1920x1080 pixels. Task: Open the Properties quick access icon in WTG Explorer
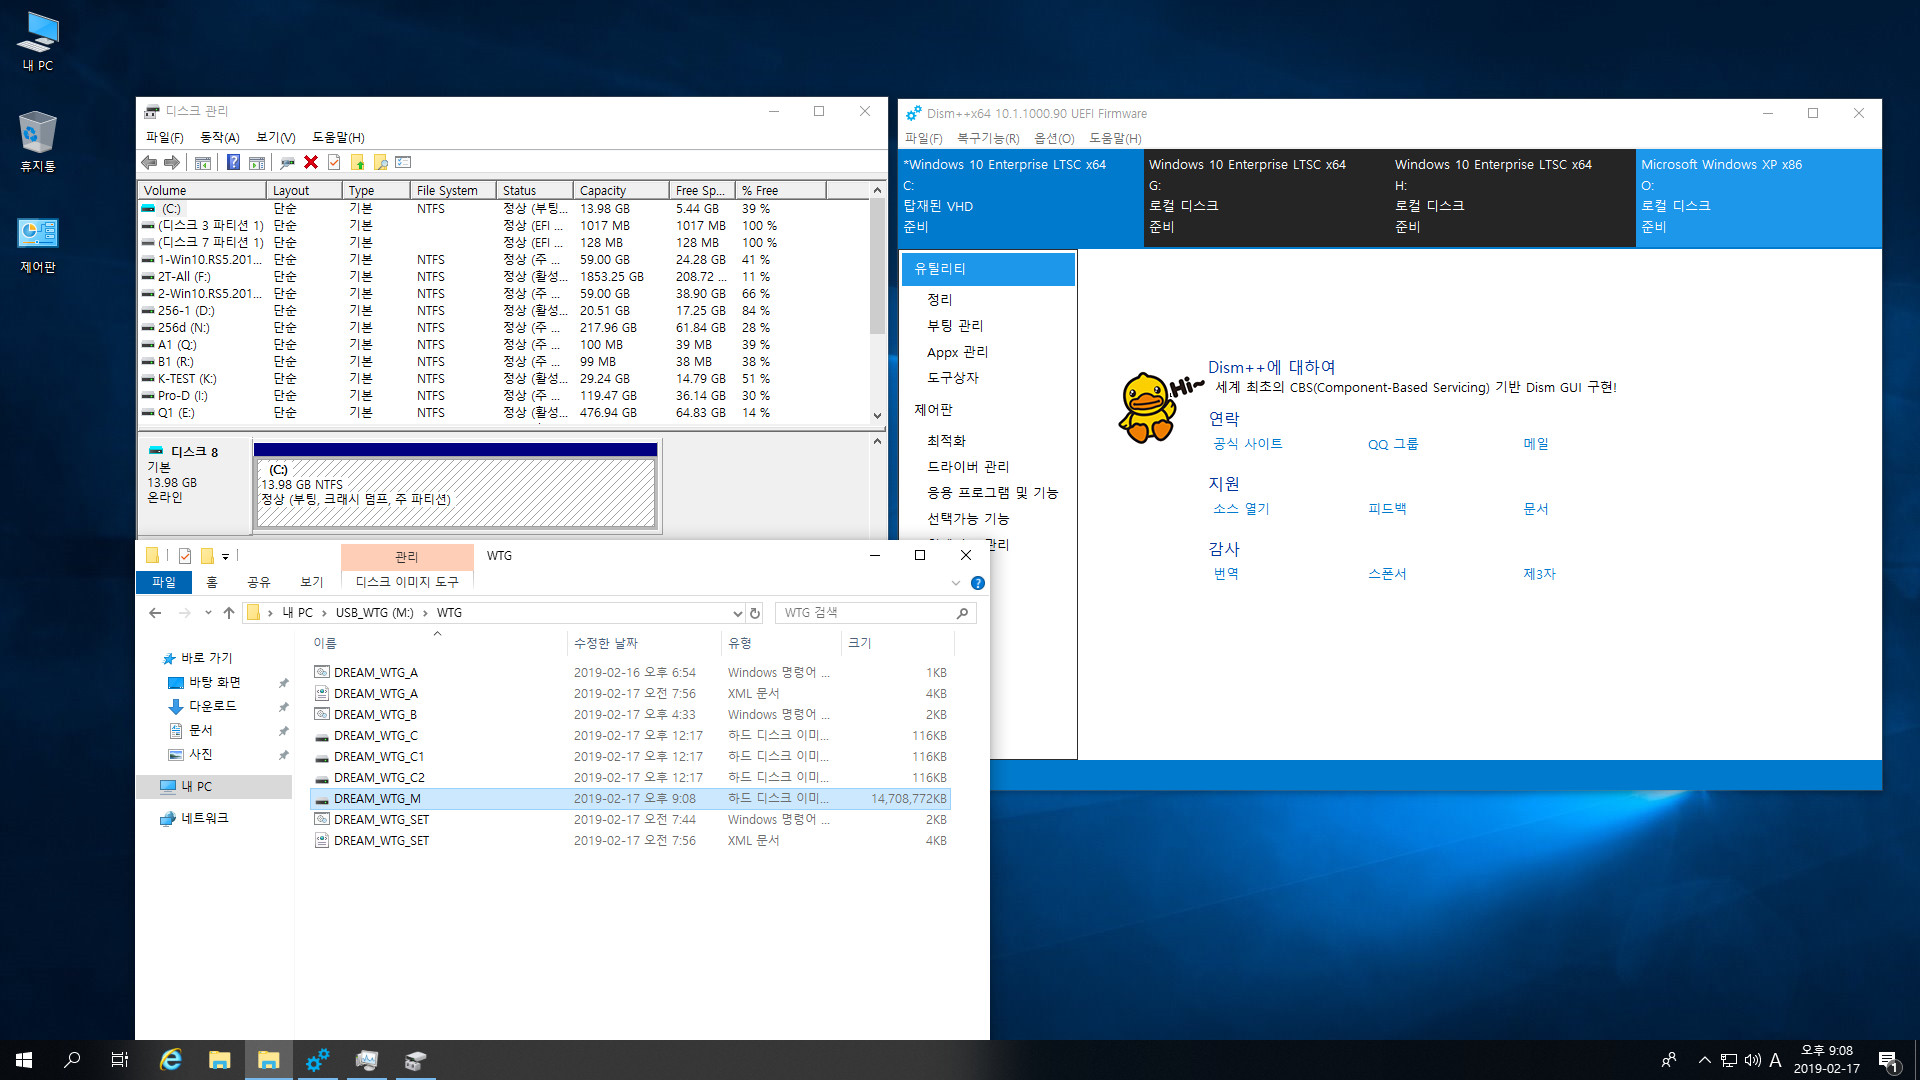pyautogui.click(x=185, y=556)
